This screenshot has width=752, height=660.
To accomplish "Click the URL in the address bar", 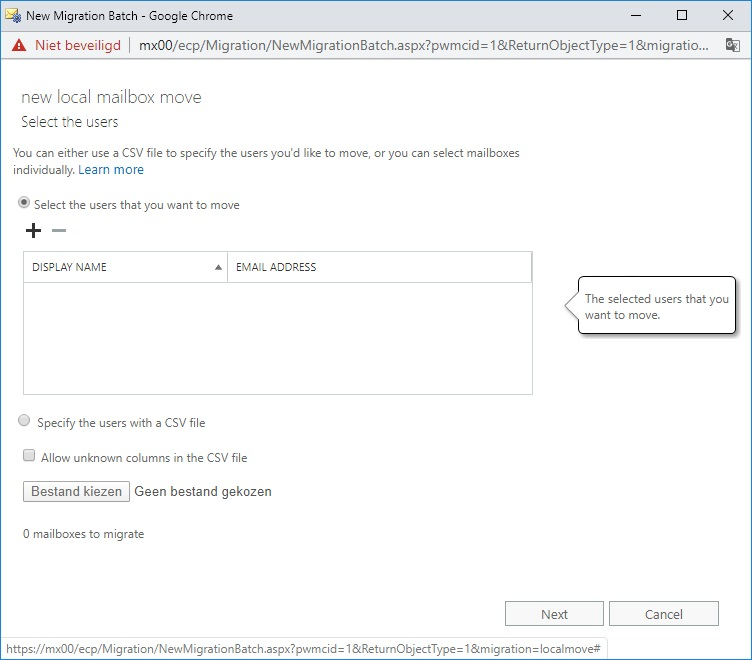I will click(x=423, y=45).
